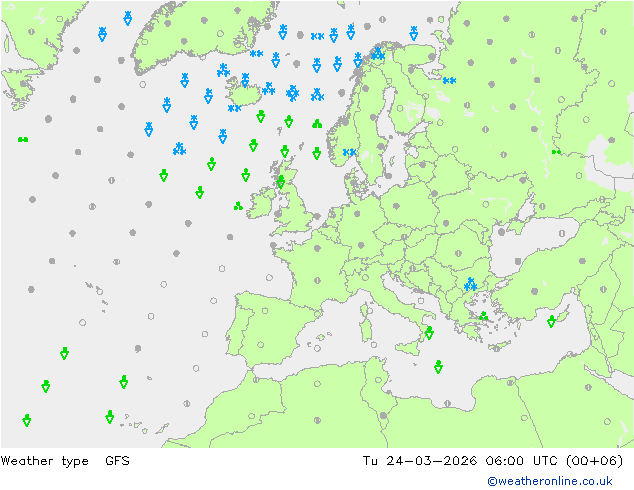Click the half-filled circle in the Black Sea

(x=562, y=233)
